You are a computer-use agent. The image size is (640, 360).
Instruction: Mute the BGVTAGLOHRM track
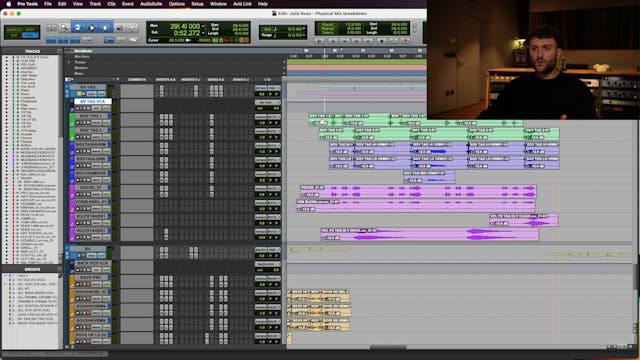tap(88, 165)
